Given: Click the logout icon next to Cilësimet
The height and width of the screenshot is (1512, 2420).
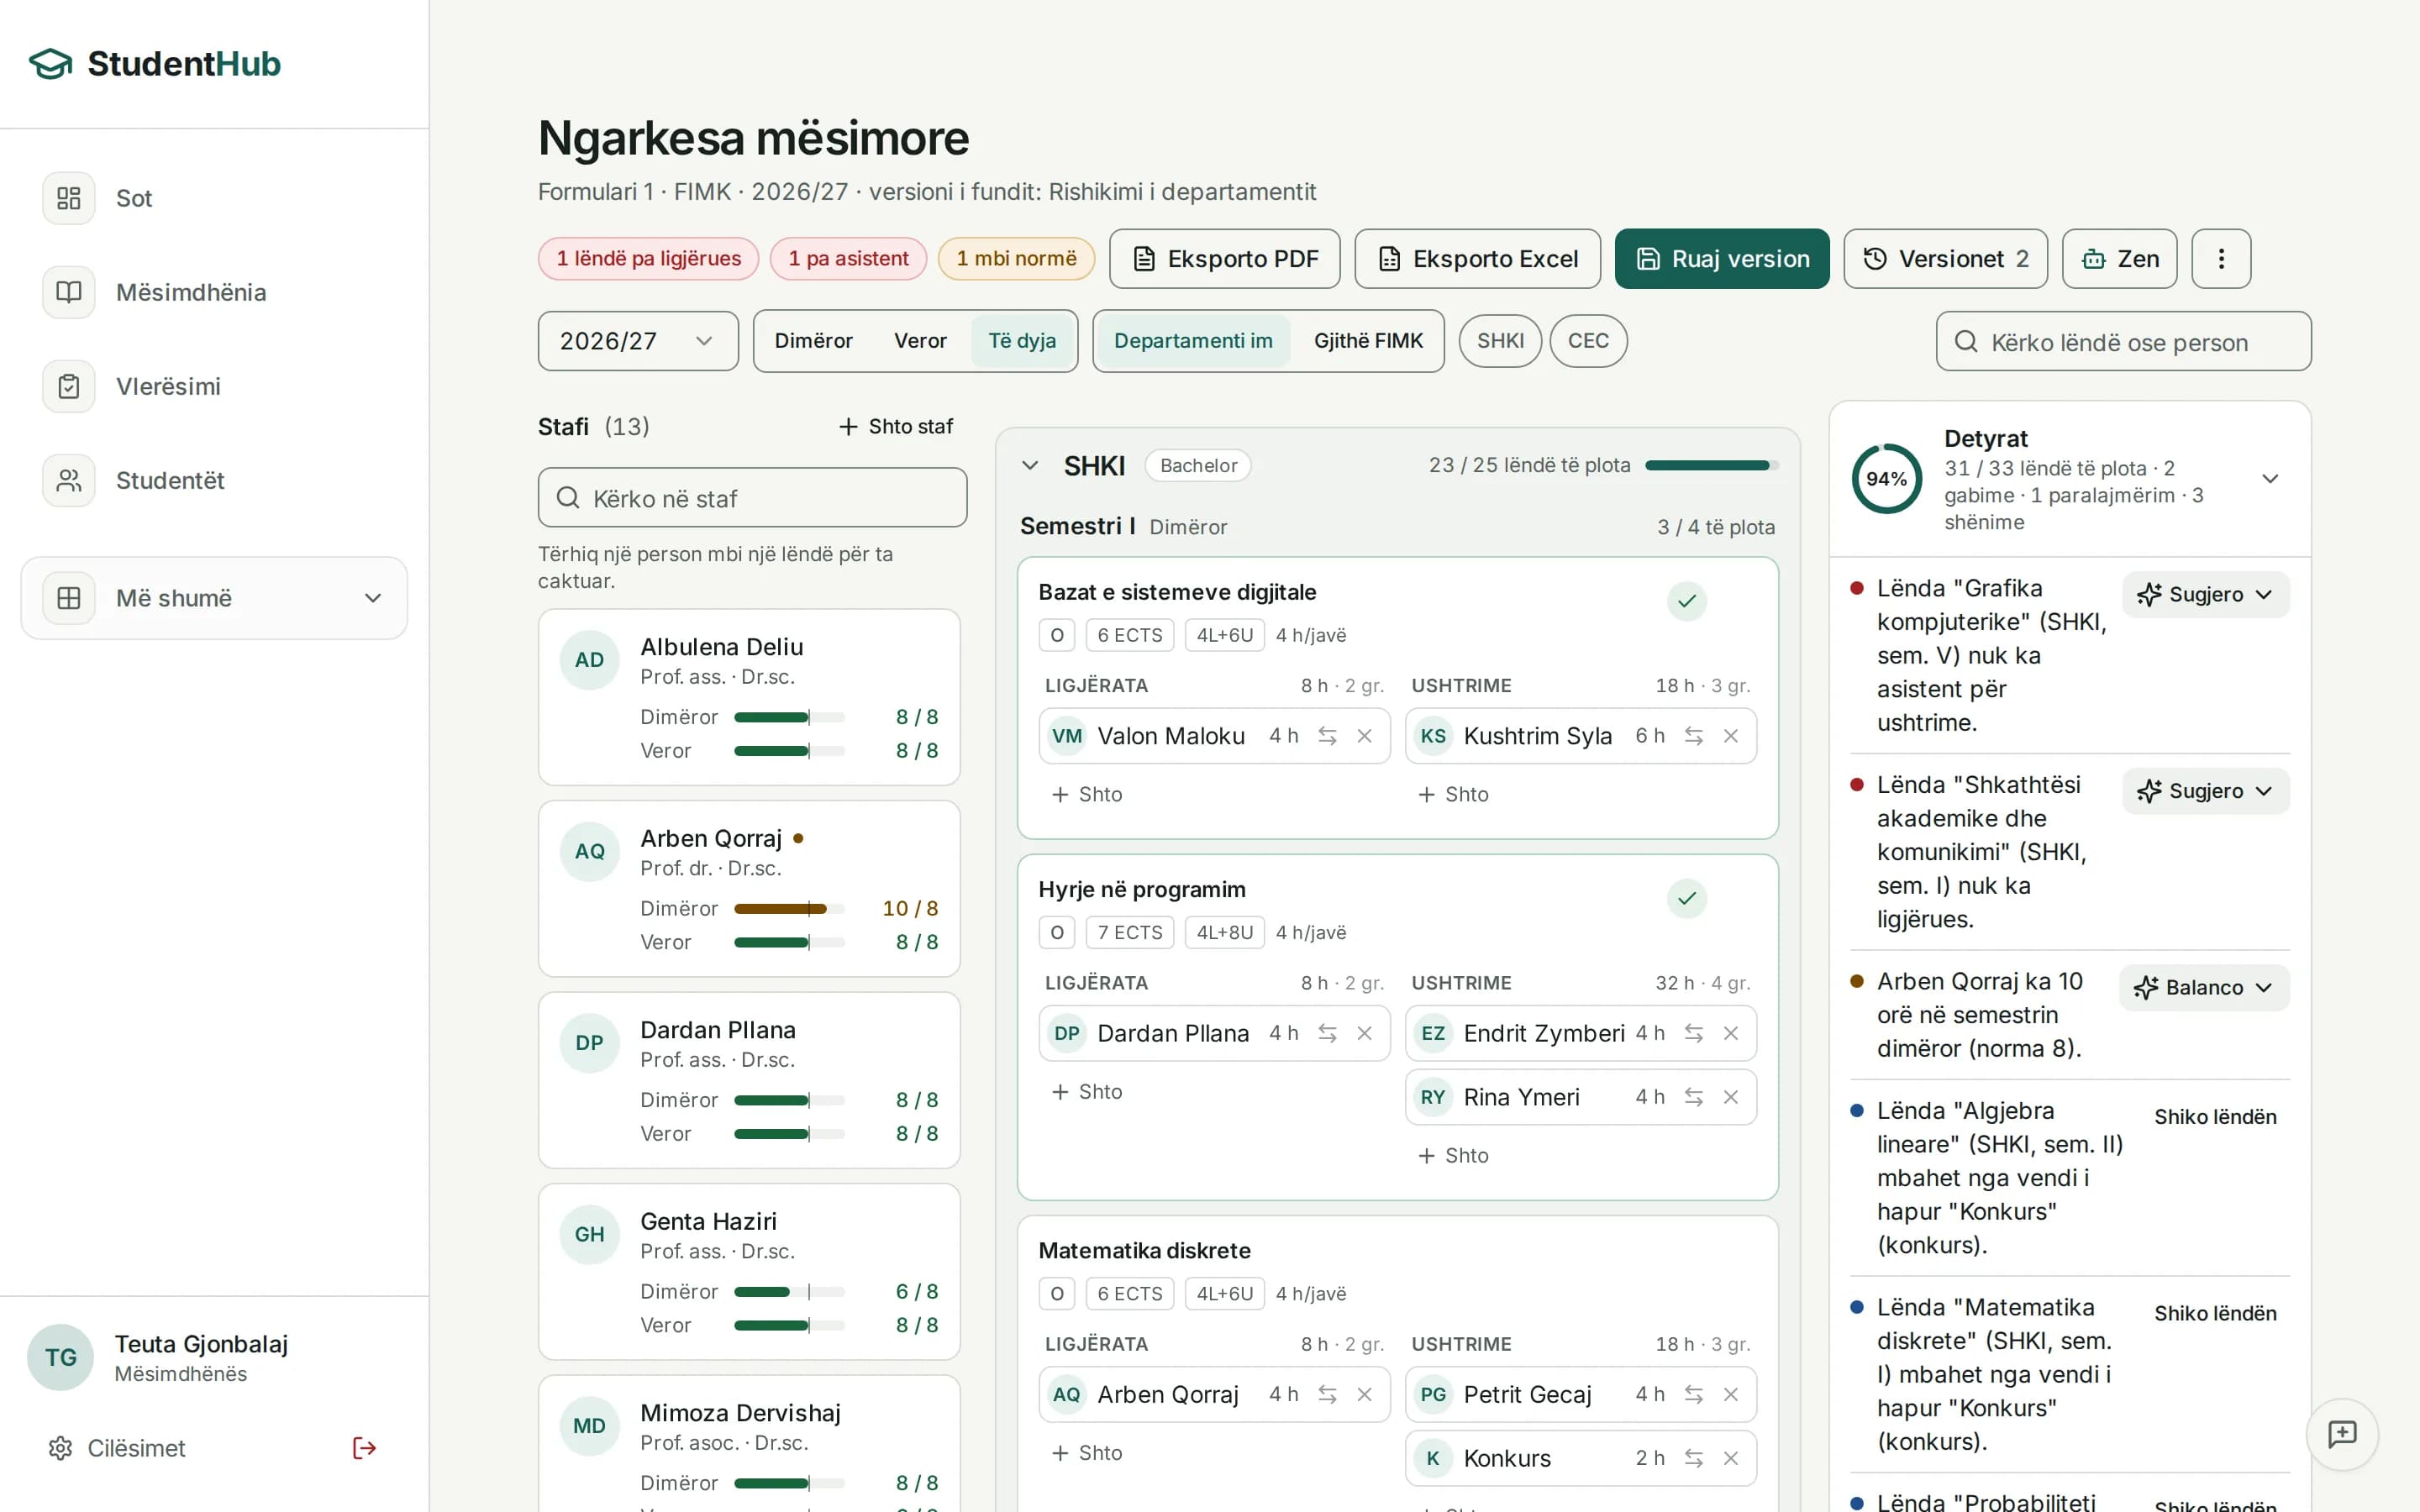Looking at the screenshot, I should (x=364, y=1448).
